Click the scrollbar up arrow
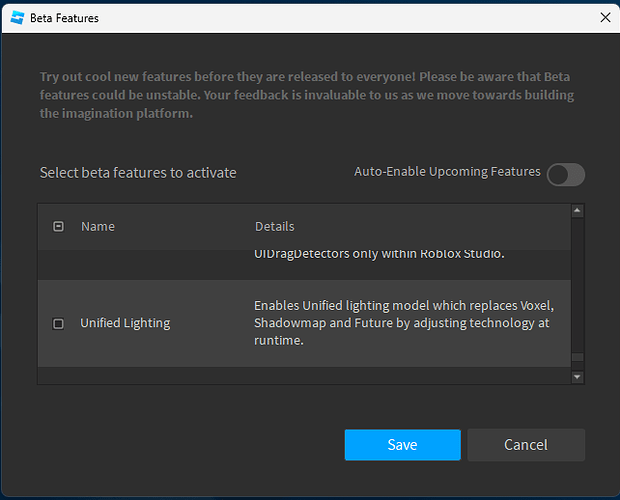Screen dimensions: 620x500 (x=577, y=211)
